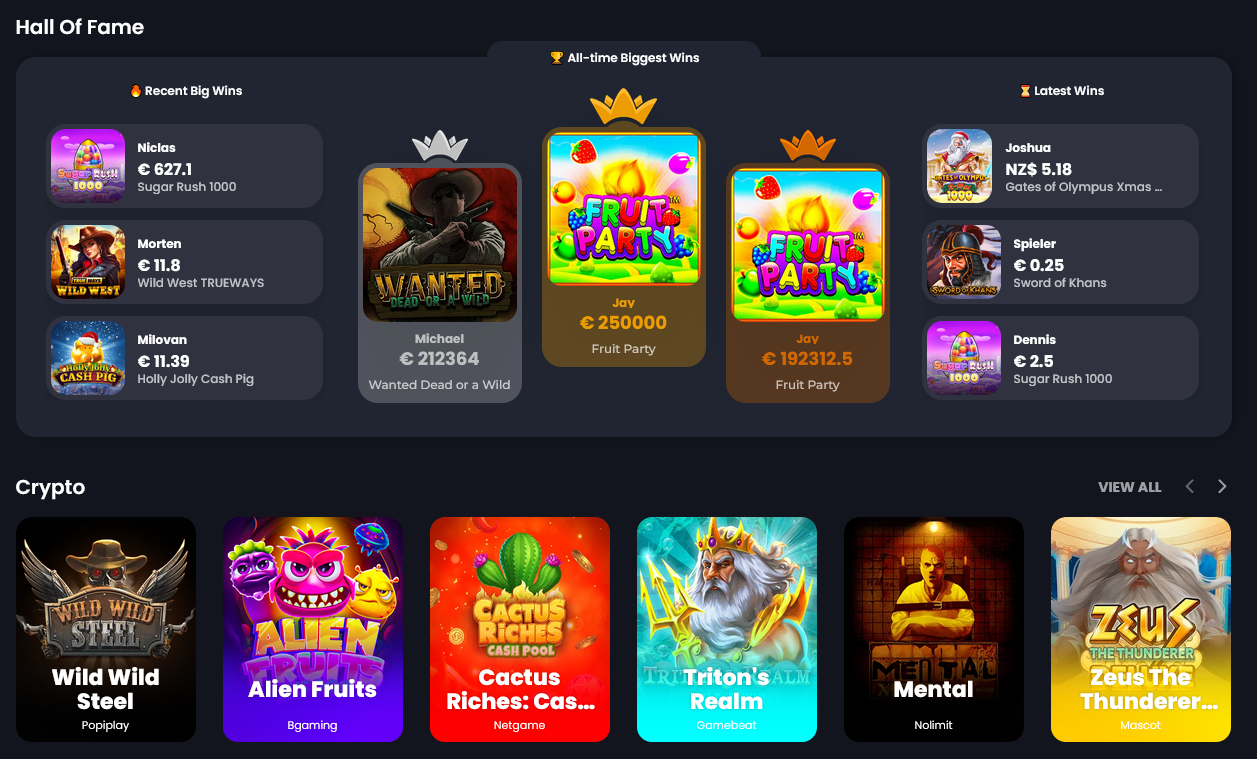The height and width of the screenshot is (759, 1257).
Task: Launch Wild Wild Steel by Popiplay
Action: point(106,629)
